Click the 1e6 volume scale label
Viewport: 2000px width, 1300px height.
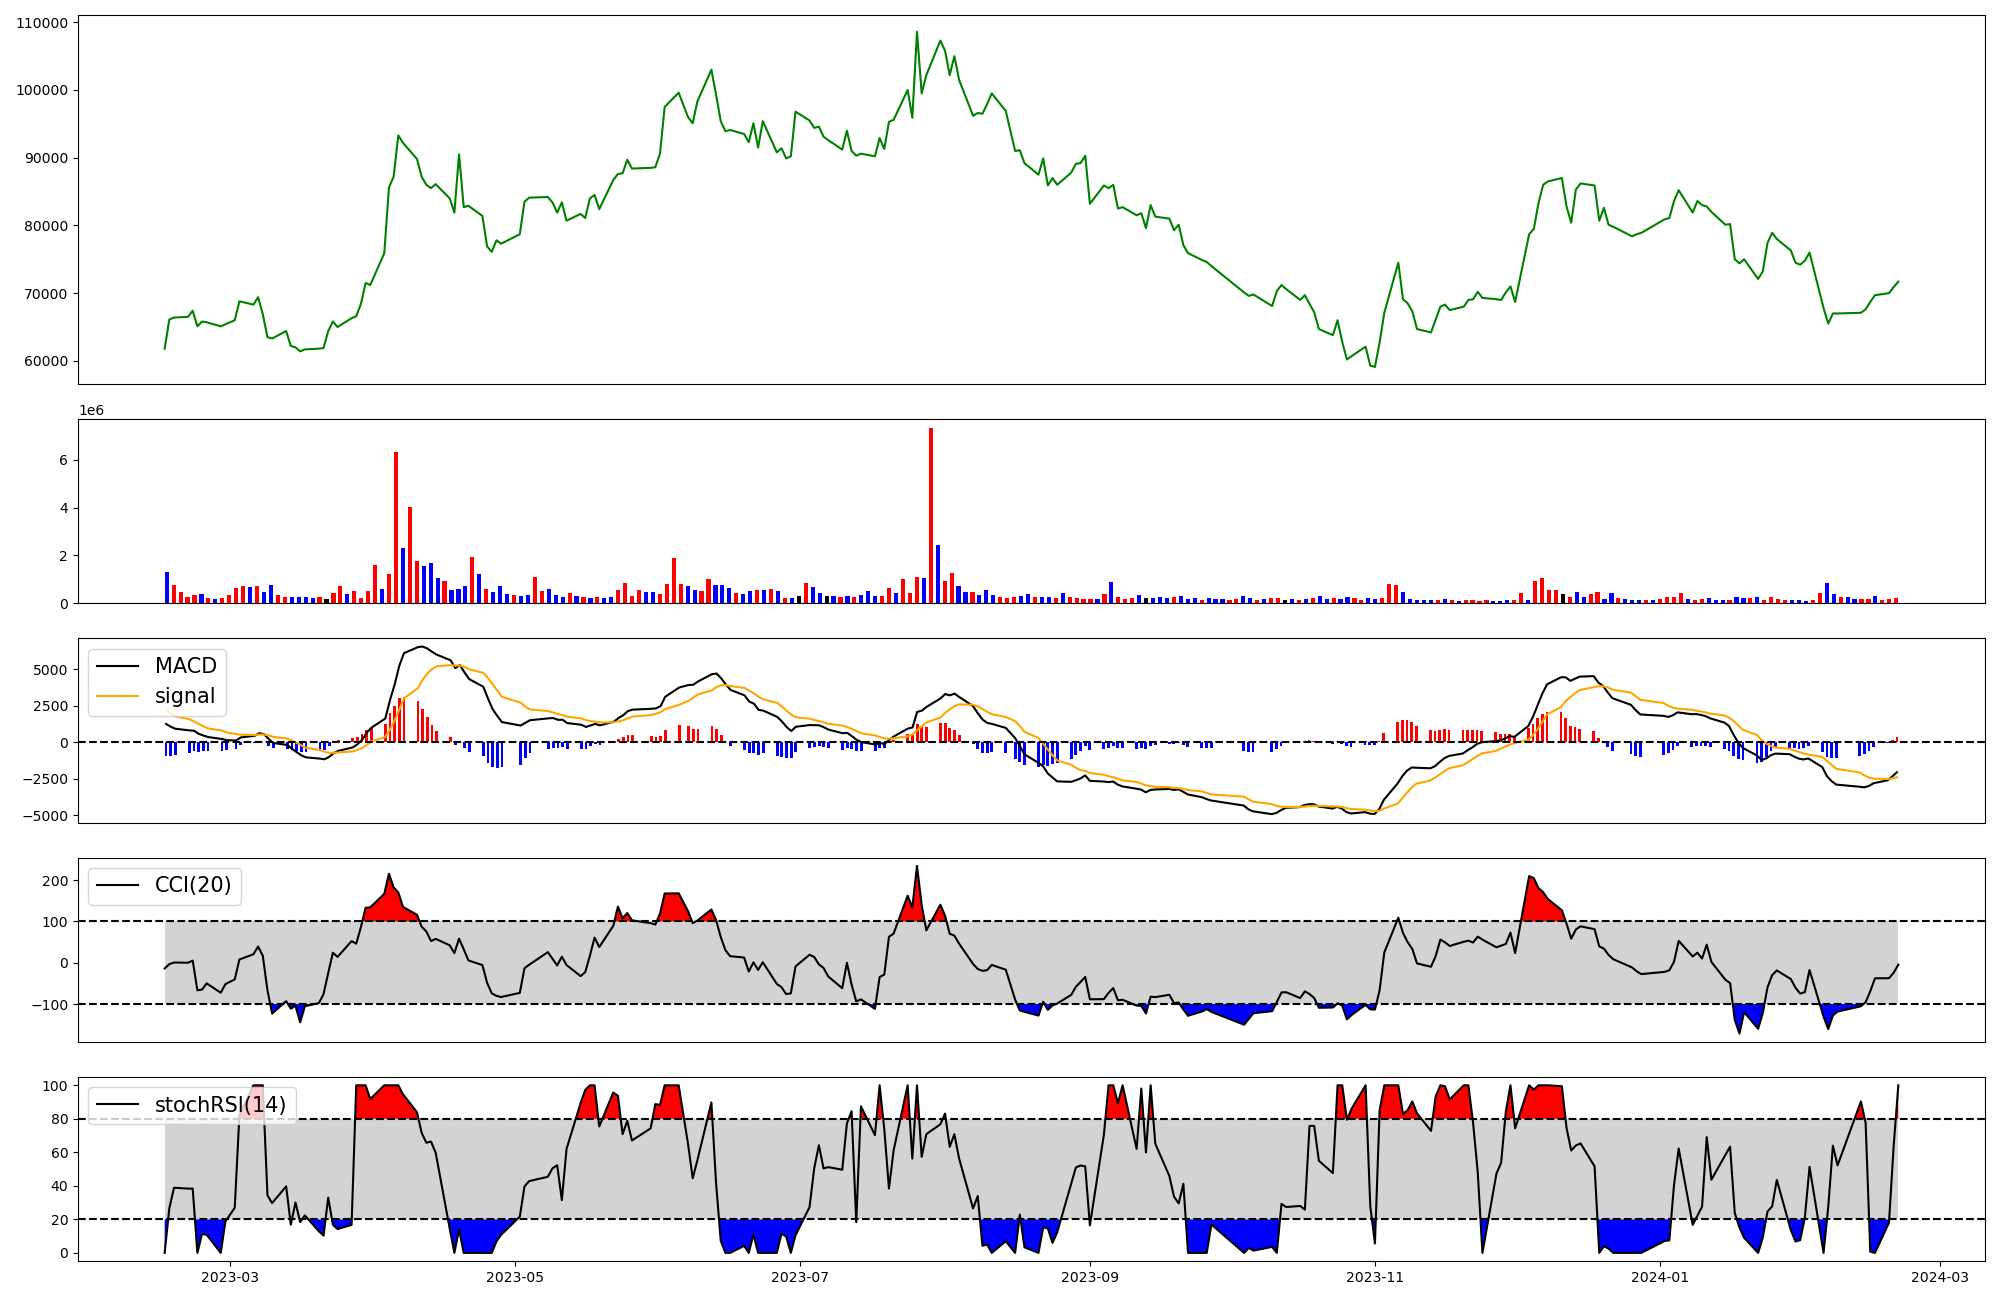click(91, 411)
